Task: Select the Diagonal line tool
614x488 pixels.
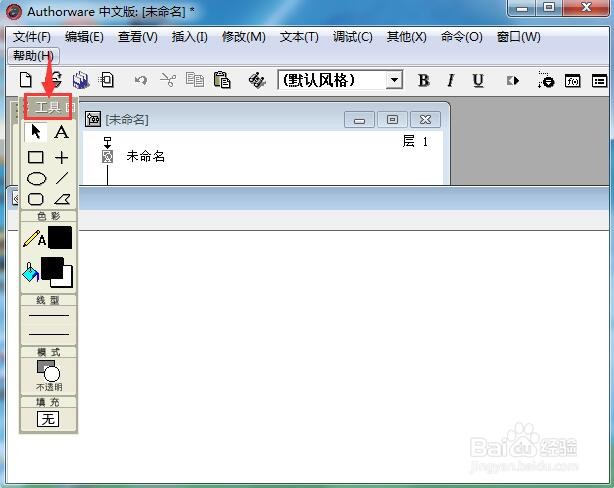Action: pyautogui.click(x=62, y=178)
